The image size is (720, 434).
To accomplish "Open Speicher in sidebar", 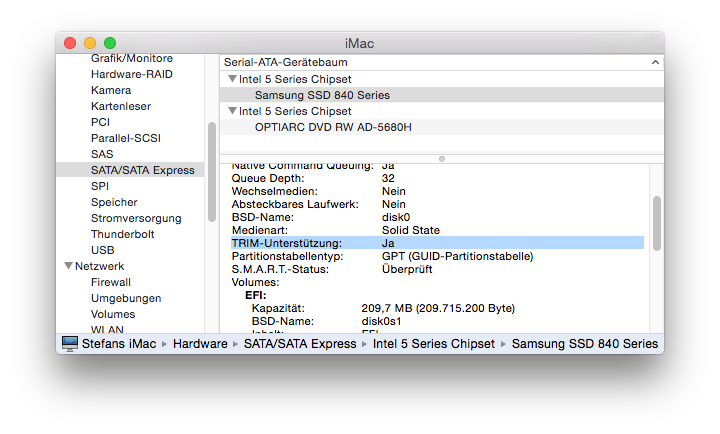I will [x=114, y=203].
